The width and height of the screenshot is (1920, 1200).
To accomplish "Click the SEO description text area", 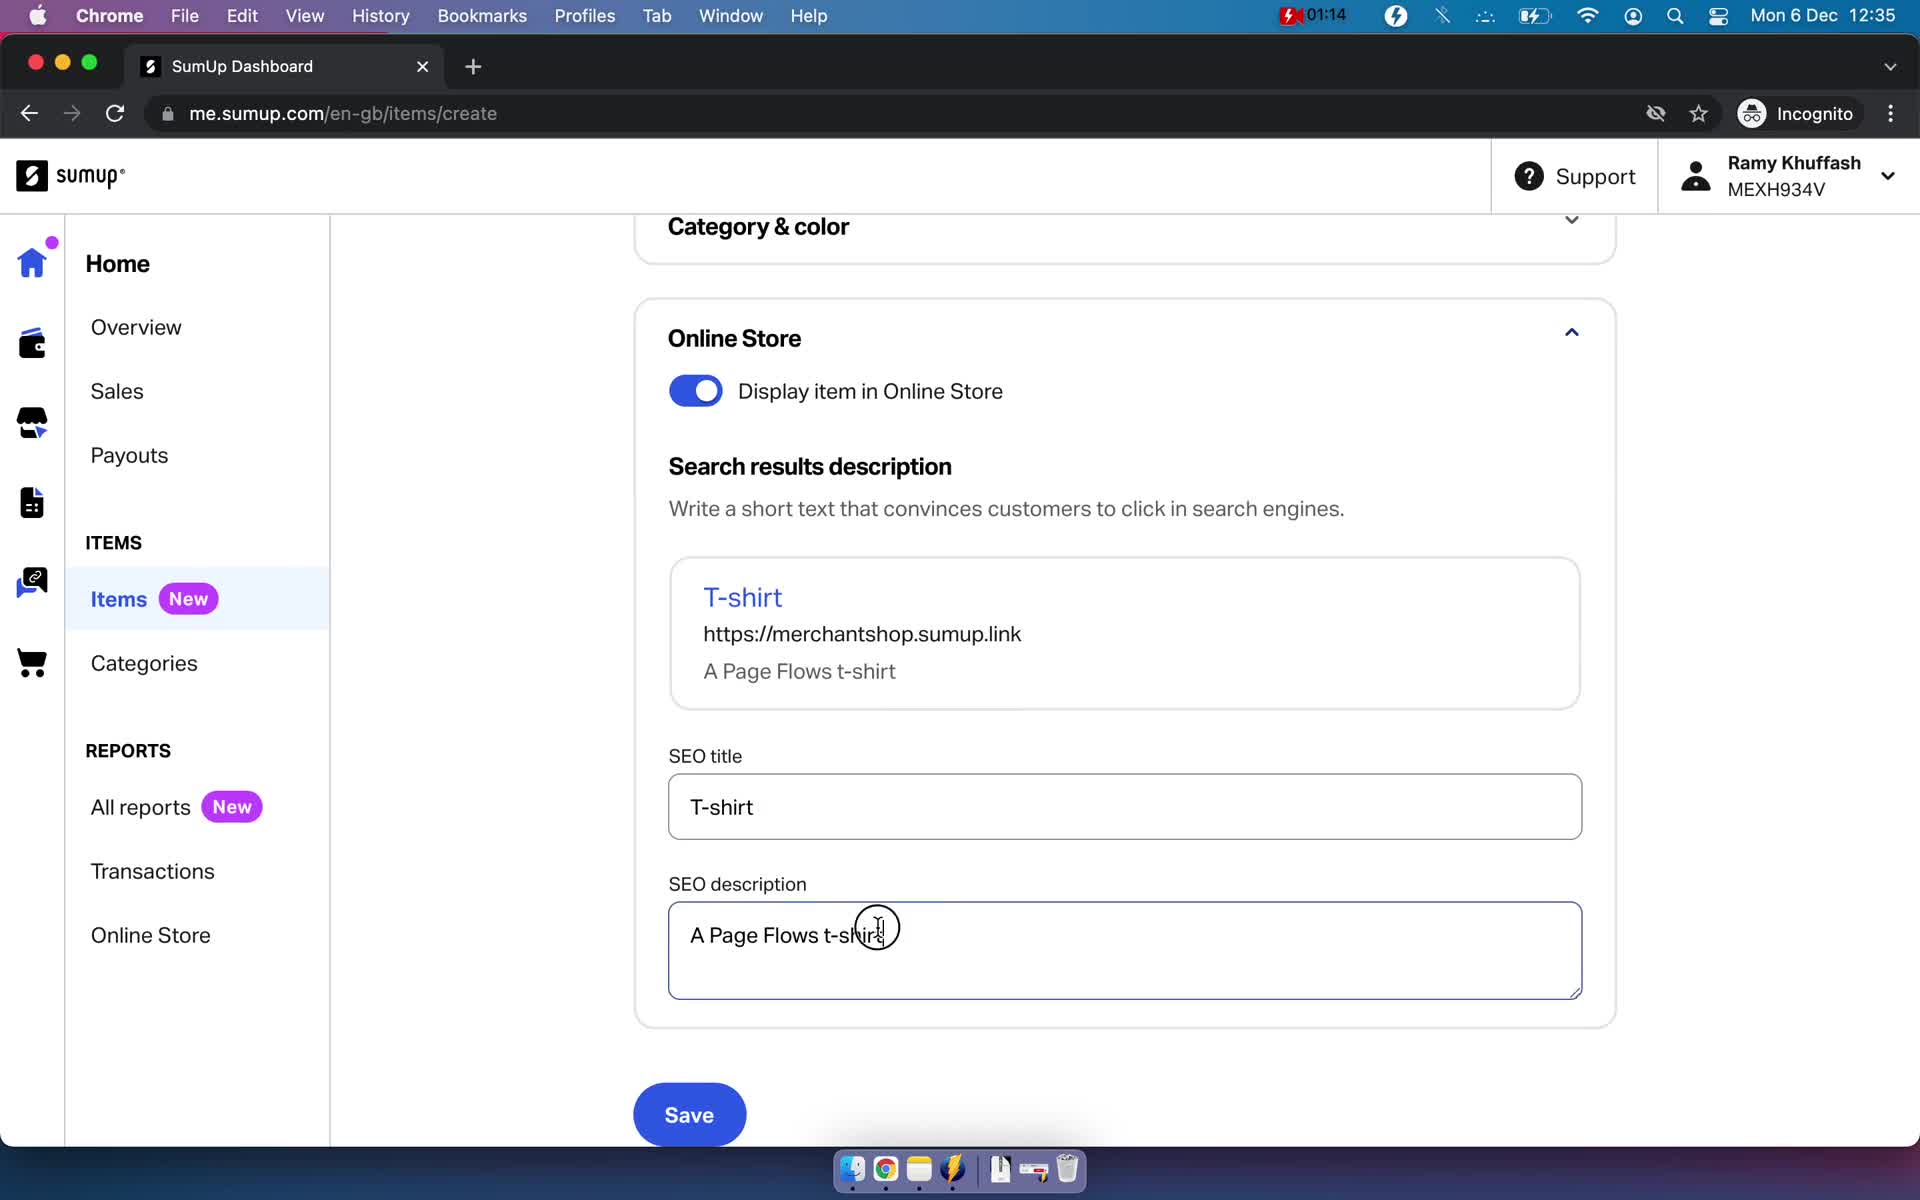I will pos(1124,950).
